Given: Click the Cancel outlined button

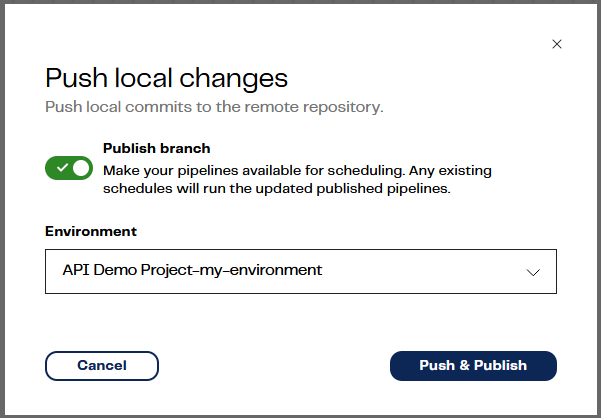Looking at the screenshot, I should (x=102, y=366).
